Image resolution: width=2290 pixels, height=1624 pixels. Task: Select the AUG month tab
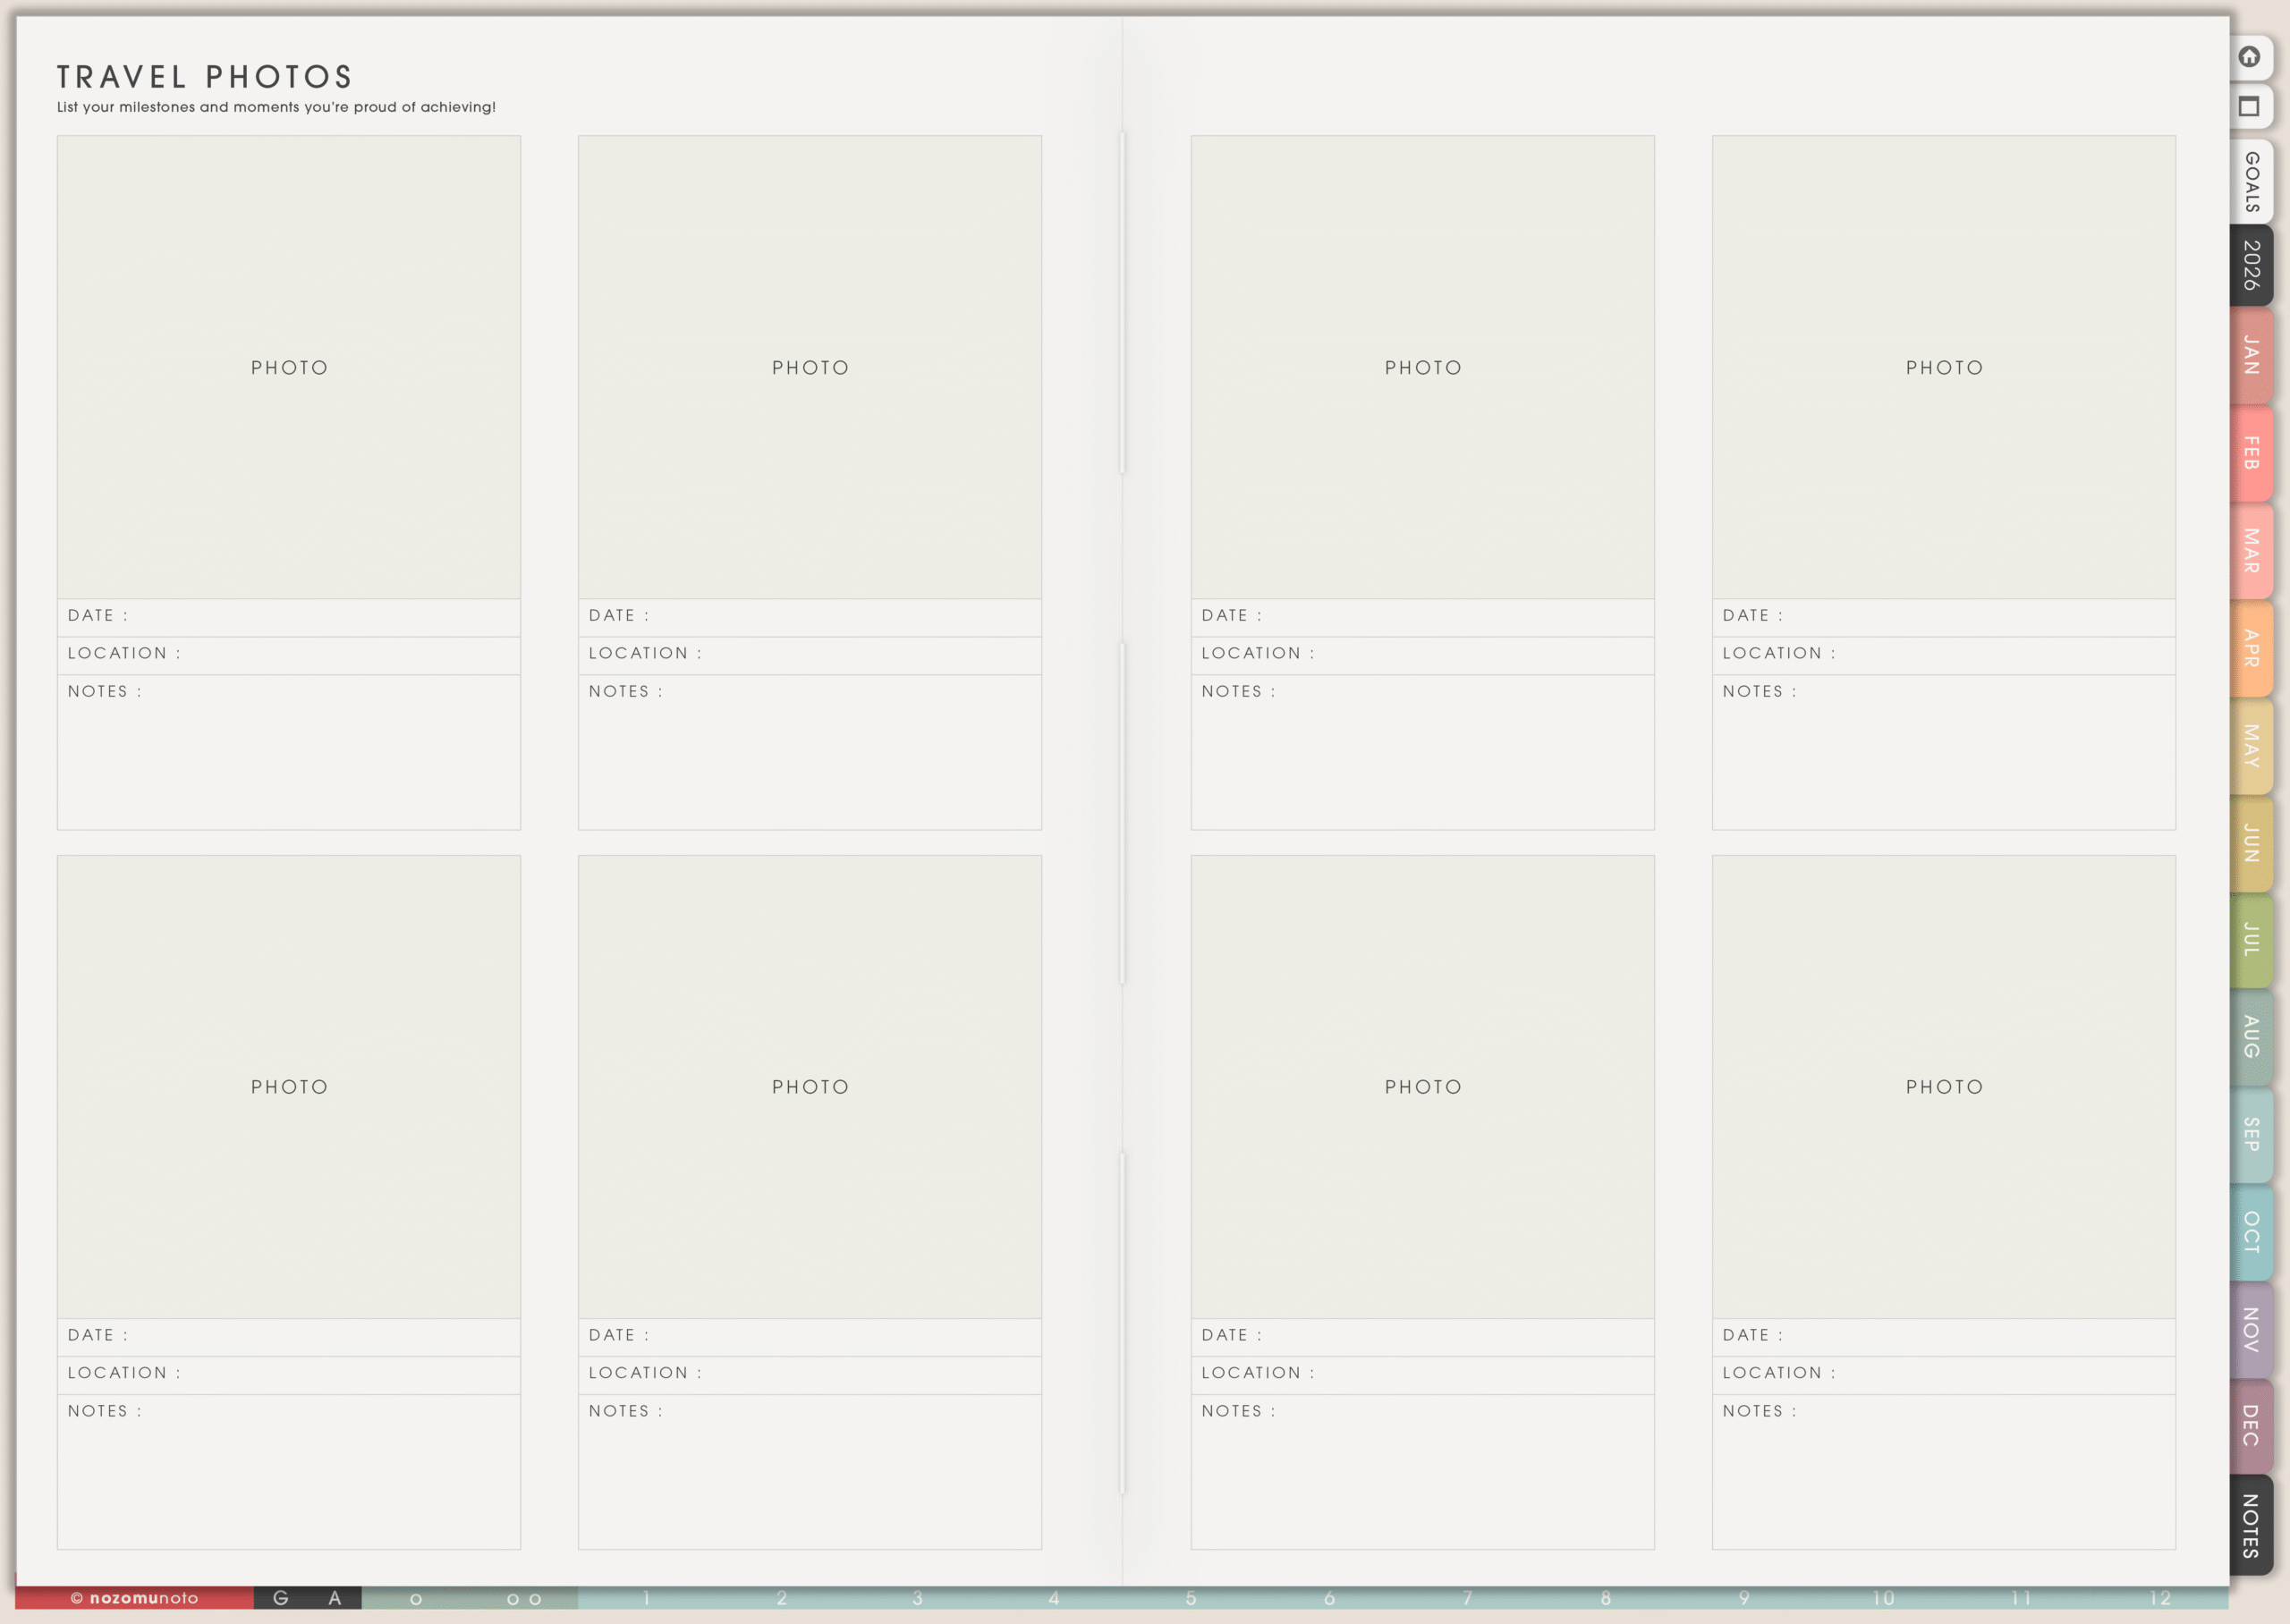2251,1037
